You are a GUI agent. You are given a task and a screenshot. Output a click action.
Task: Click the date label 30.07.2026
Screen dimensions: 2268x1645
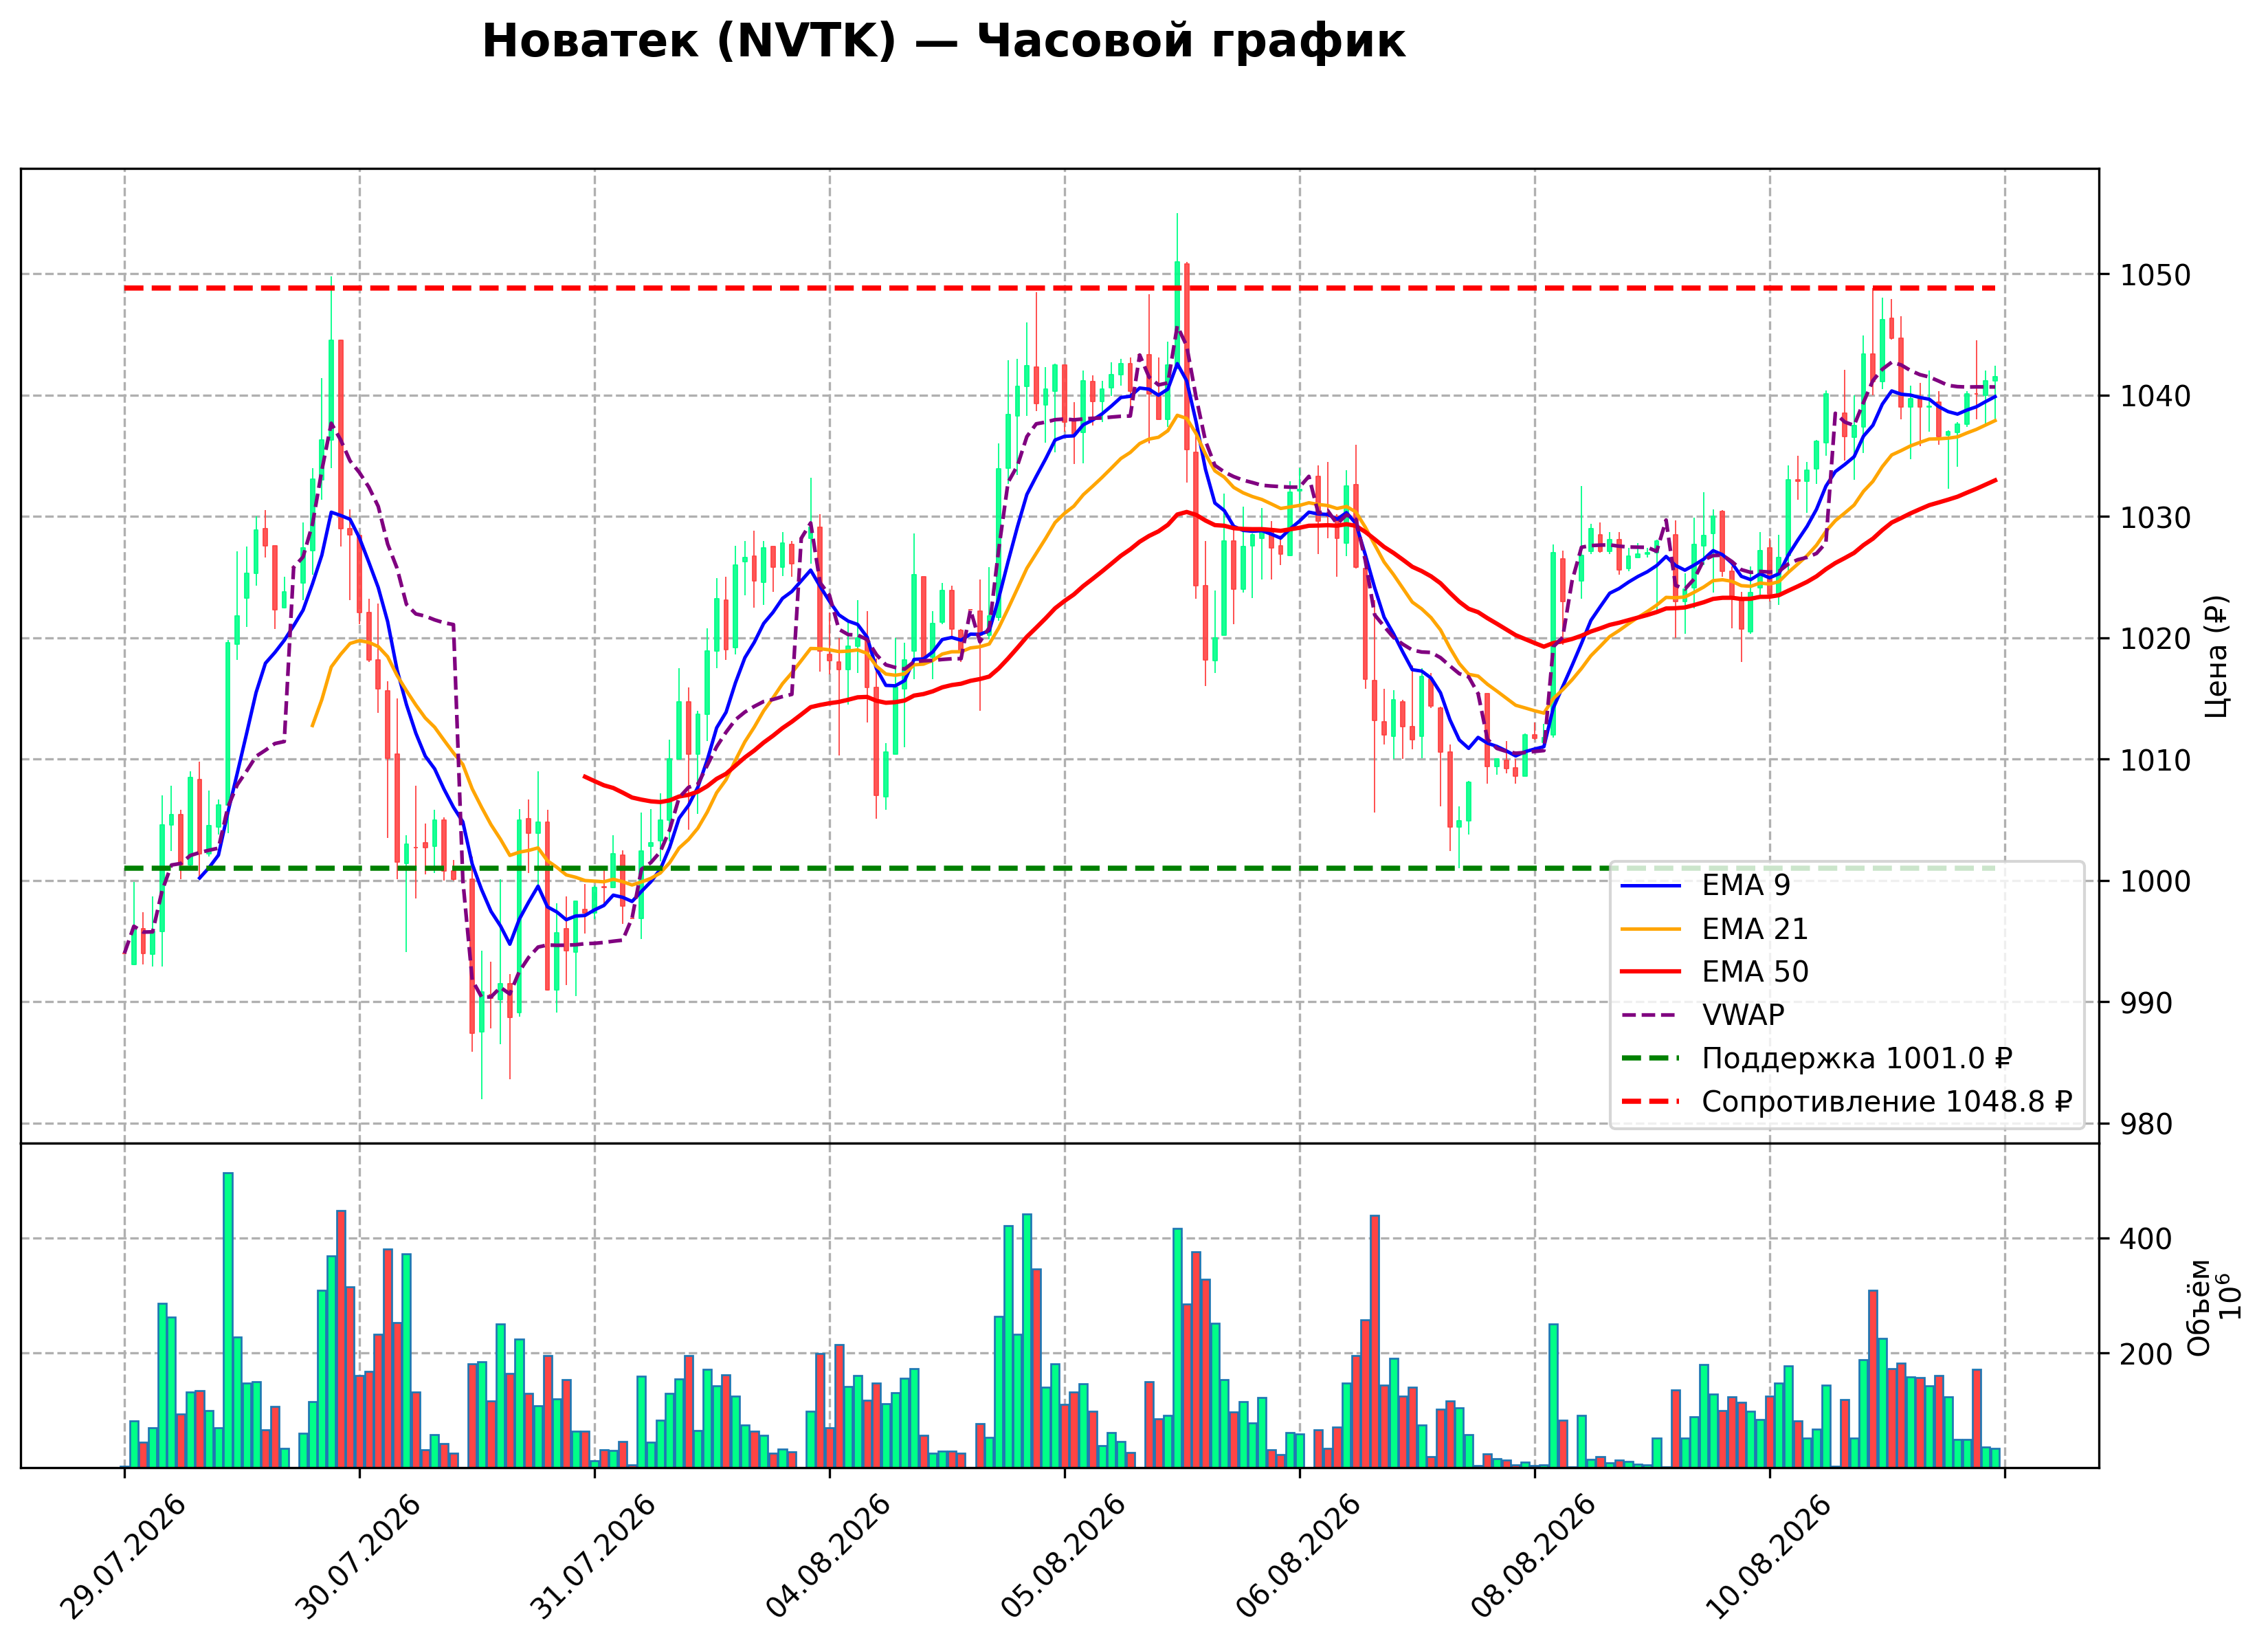pos(359,1556)
